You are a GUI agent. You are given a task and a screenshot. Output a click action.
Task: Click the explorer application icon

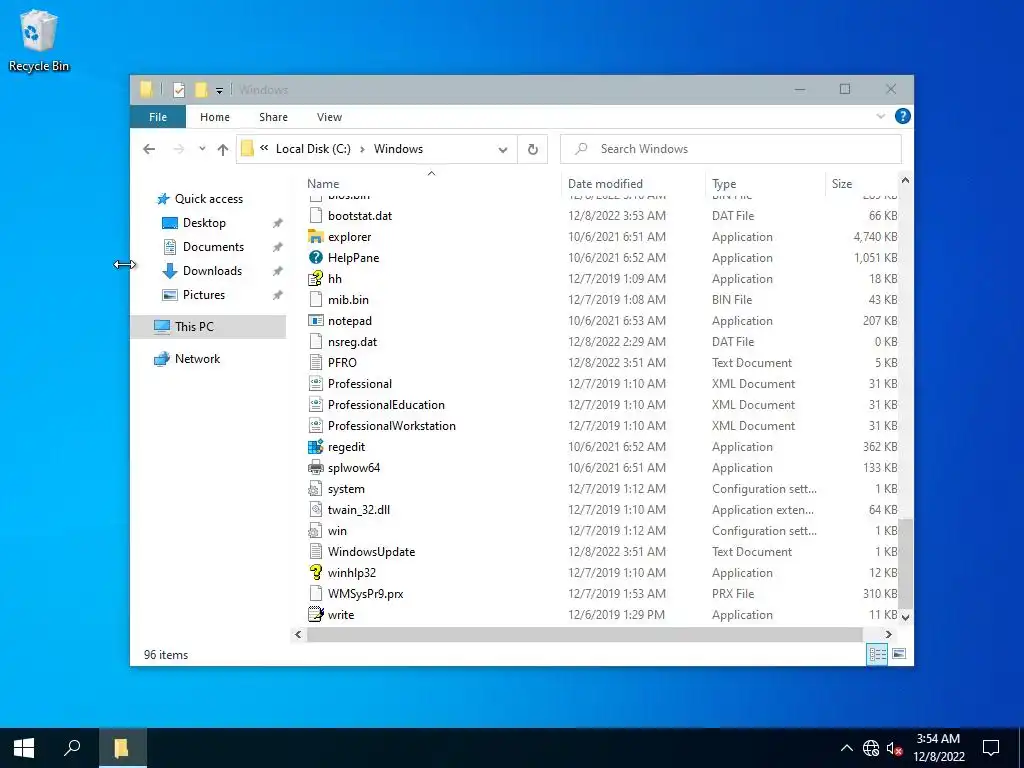315,236
